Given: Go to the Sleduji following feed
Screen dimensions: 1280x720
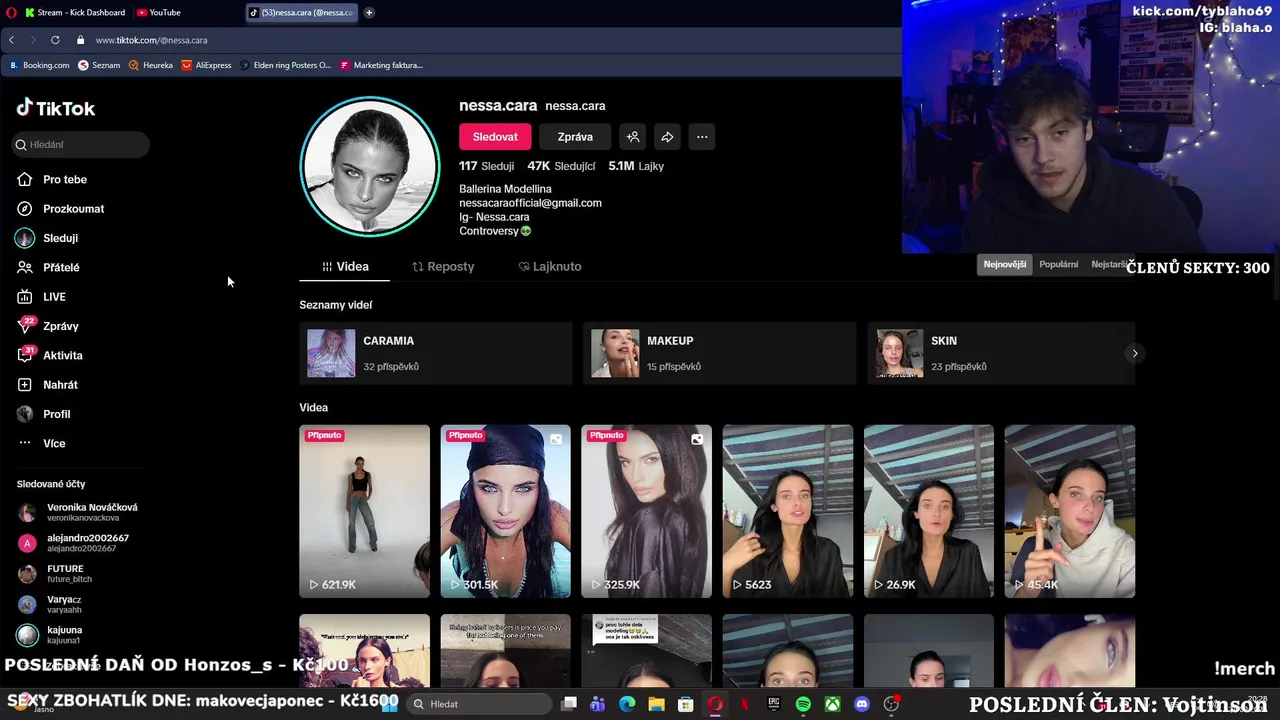Looking at the screenshot, I should [47, 238].
